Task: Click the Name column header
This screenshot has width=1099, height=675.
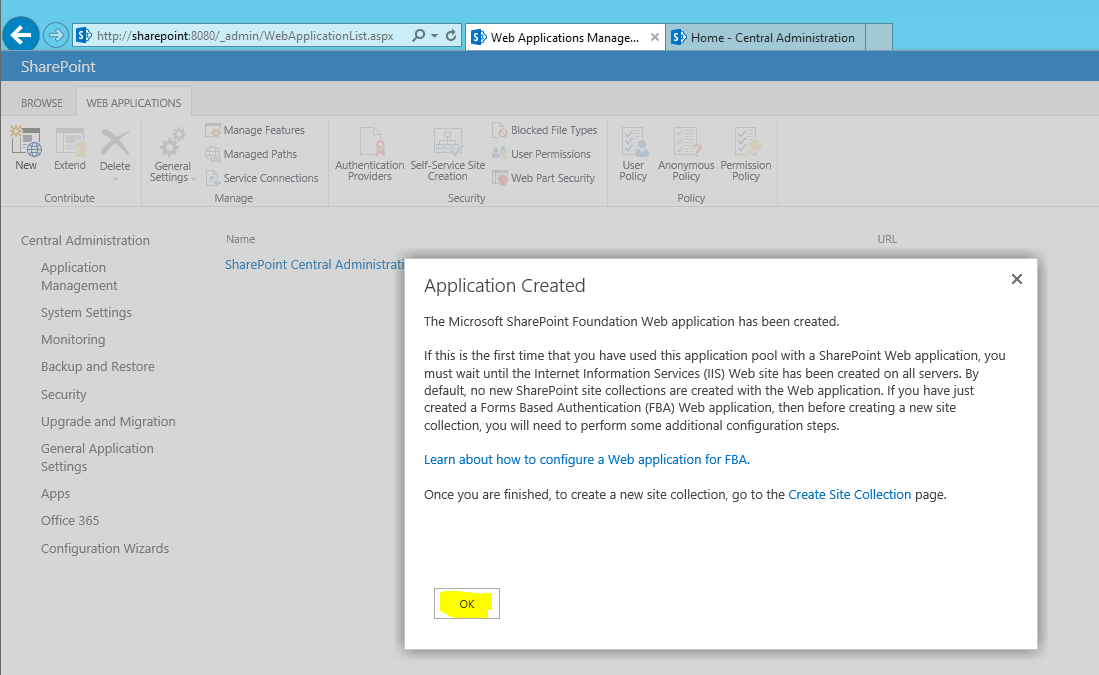Action: point(240,239)
